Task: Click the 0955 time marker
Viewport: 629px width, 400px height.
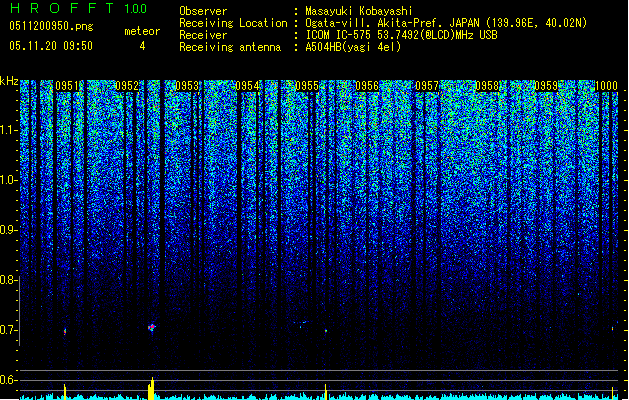Action: pyautogui.click(x=307, y=86)
